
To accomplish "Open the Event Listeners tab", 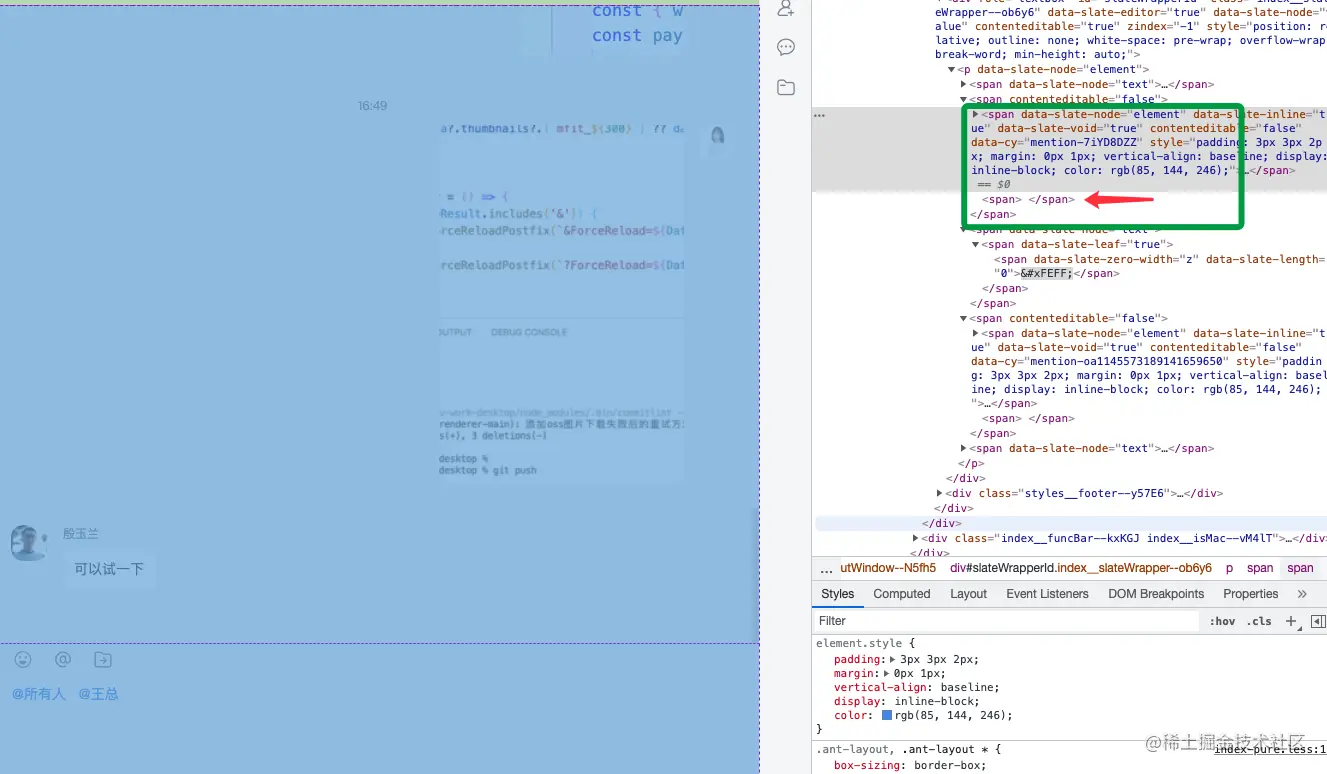I will coord(1047,593).
